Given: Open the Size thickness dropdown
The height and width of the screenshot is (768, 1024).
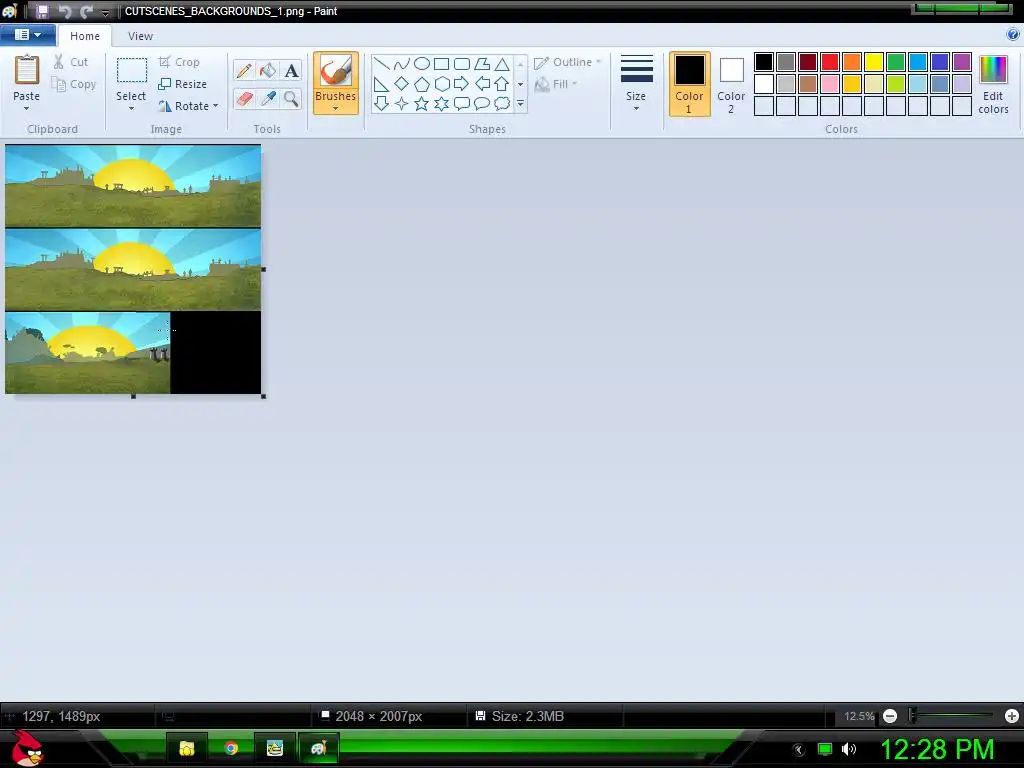Looking at the screenshot, I should point(636,84).
